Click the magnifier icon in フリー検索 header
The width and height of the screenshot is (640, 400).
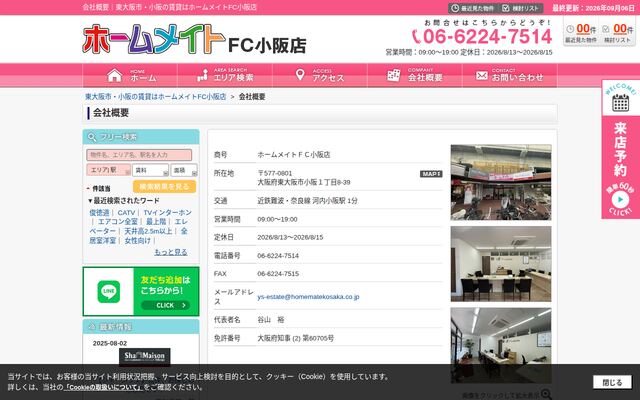[92, 137]
